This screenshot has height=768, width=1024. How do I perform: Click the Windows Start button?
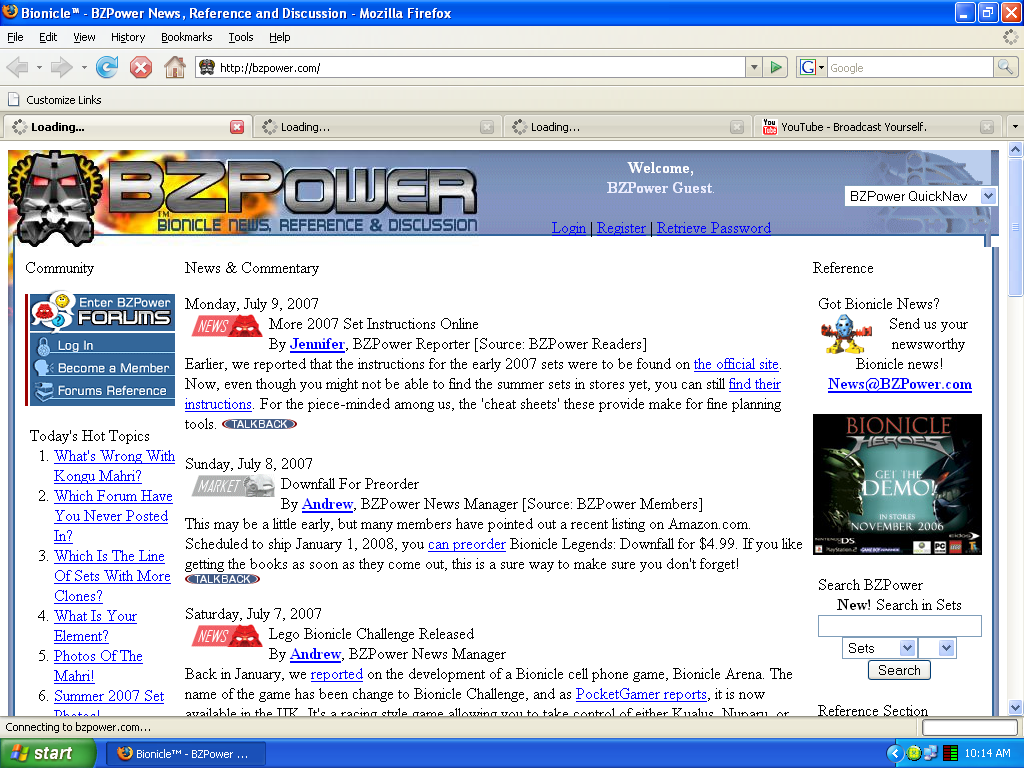[x=47, y=754]
